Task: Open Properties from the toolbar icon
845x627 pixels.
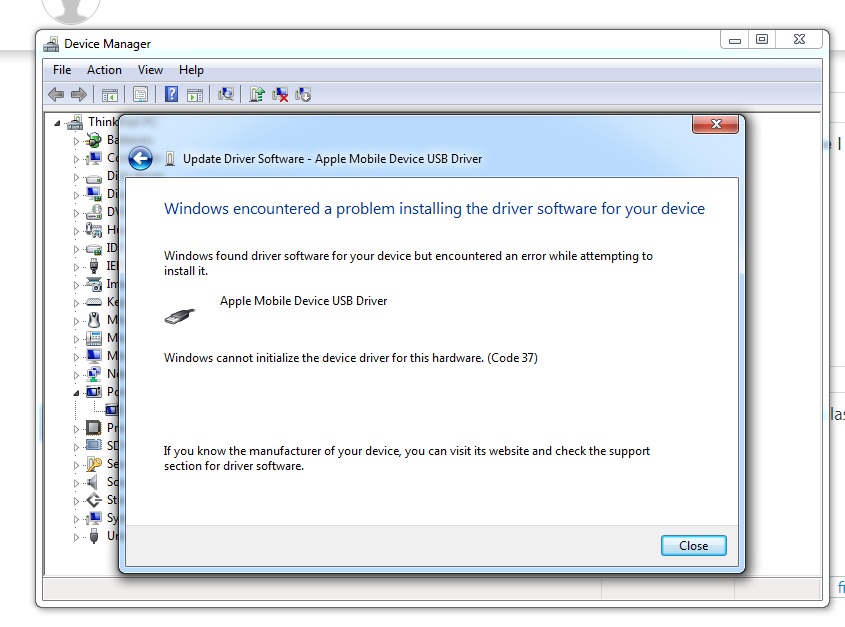Action: [141, 95]
